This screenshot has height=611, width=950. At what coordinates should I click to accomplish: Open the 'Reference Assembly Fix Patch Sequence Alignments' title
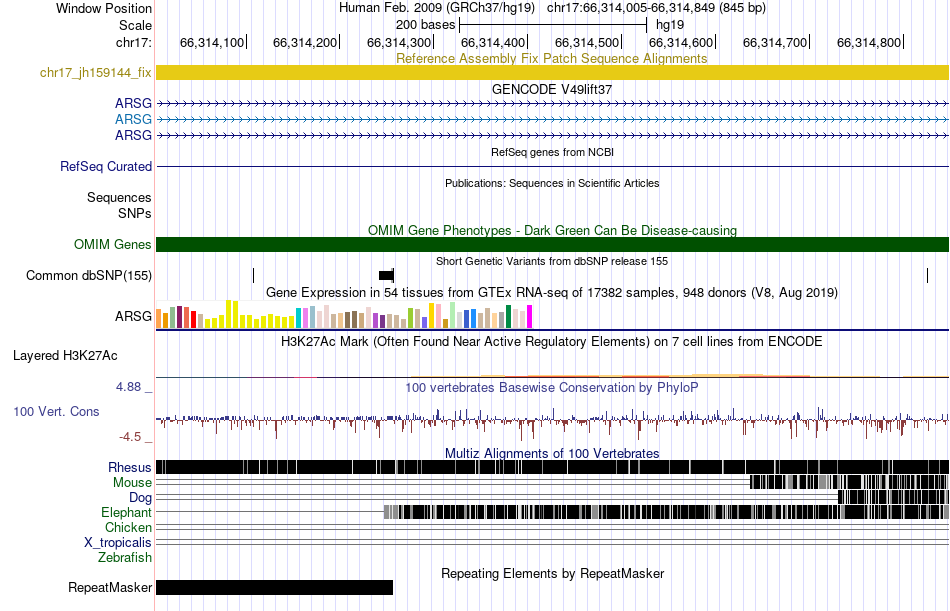point(551,58)
